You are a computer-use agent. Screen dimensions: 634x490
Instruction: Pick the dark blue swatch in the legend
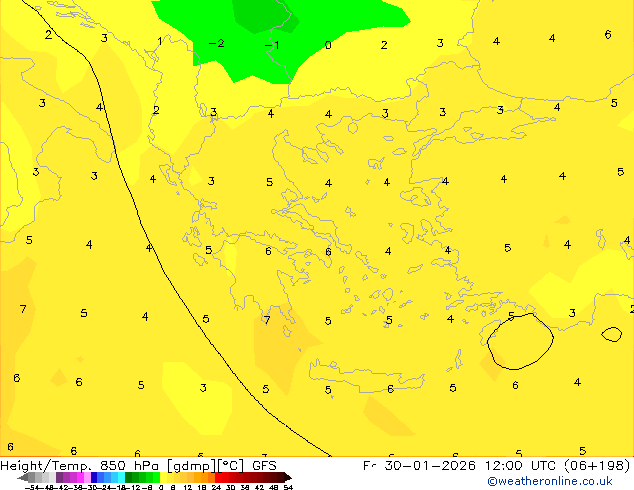(x=94, y=477)
